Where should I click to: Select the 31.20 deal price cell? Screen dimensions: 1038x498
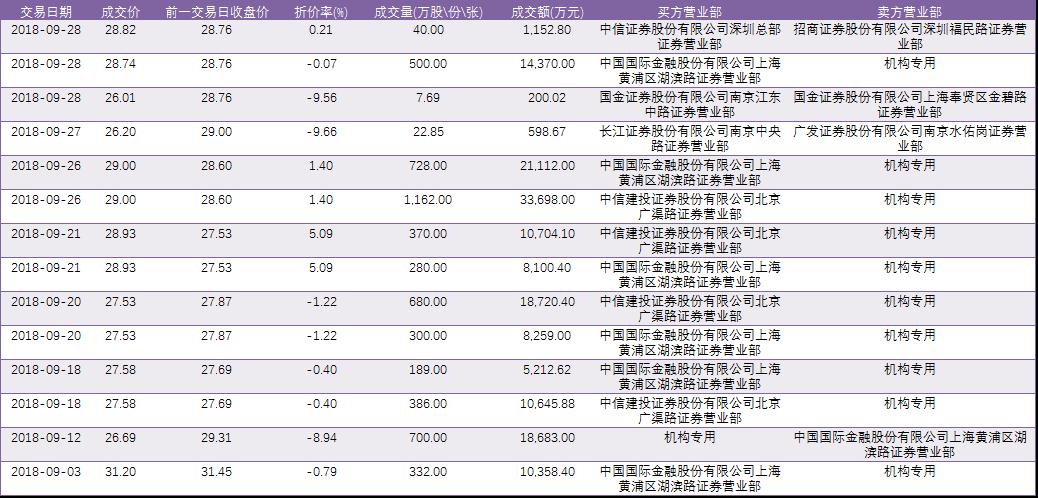120,472
